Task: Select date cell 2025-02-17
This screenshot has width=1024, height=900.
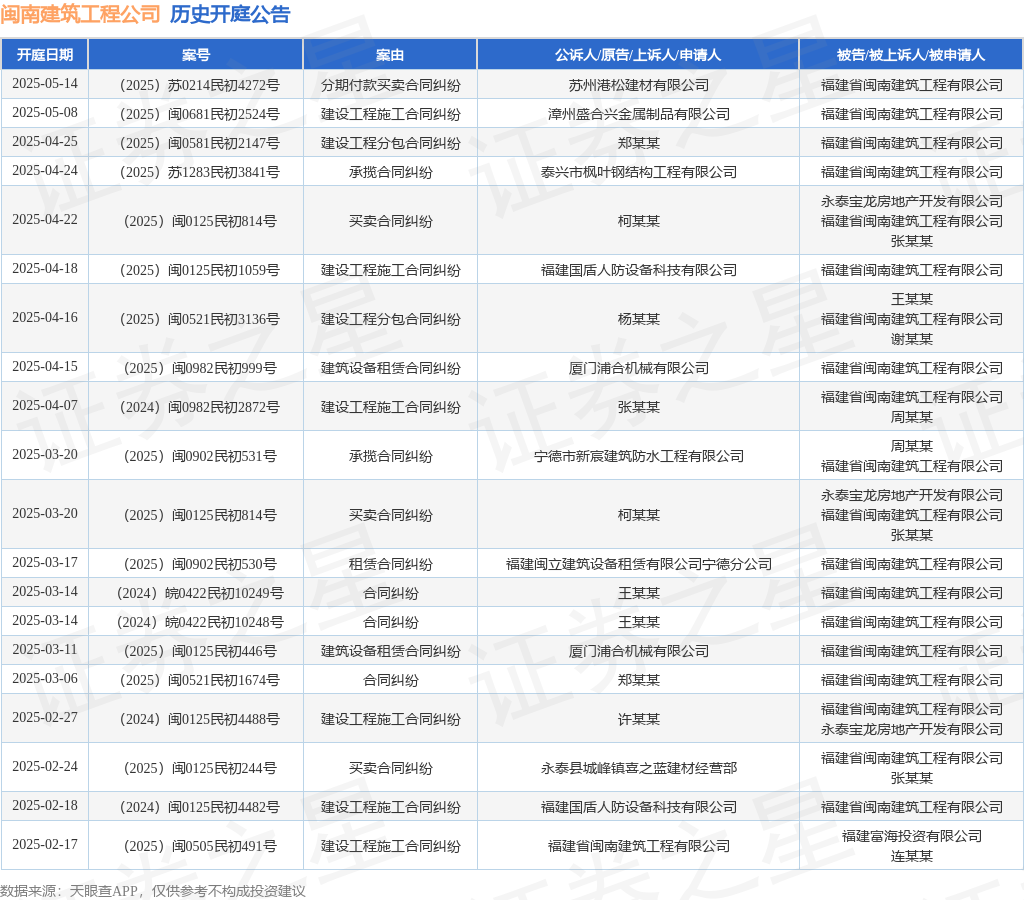Action: coord(44,845)
